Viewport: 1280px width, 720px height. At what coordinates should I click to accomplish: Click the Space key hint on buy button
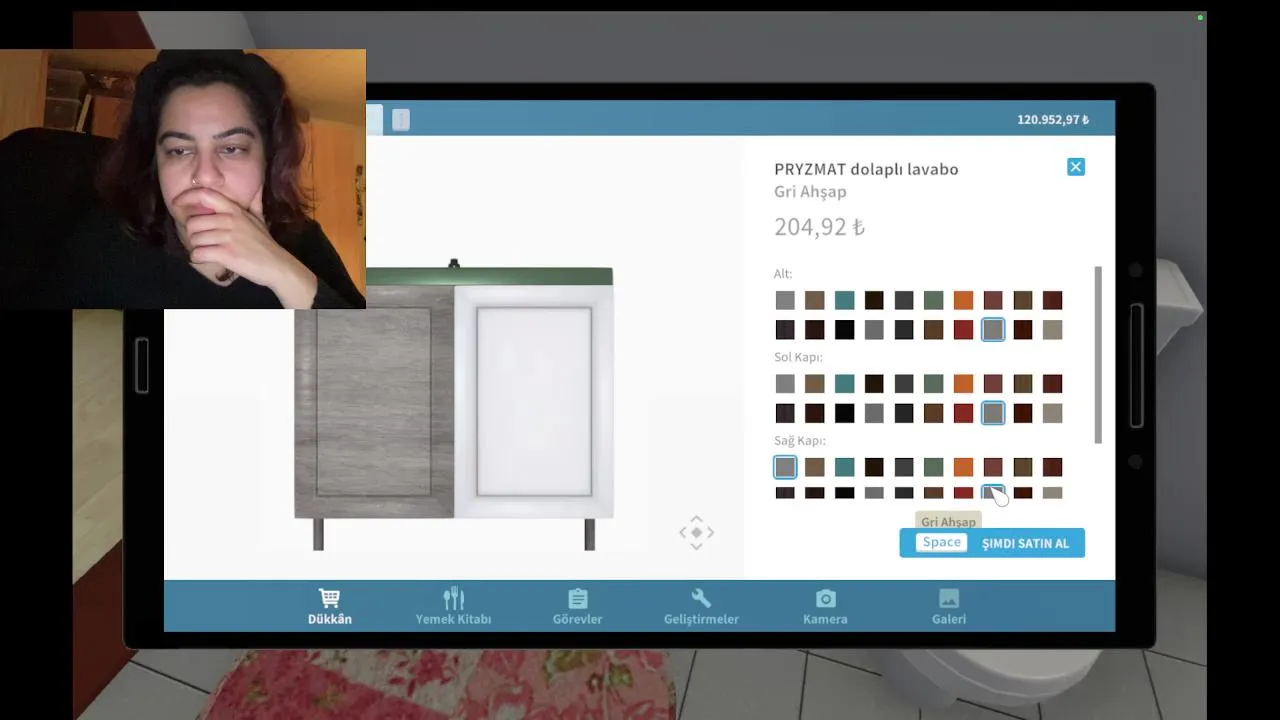[x=941, y=542]
